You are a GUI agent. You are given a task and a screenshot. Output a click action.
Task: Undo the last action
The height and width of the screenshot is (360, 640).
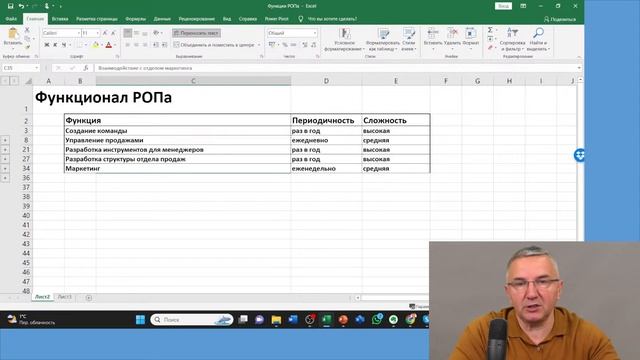tap(21, 6)
